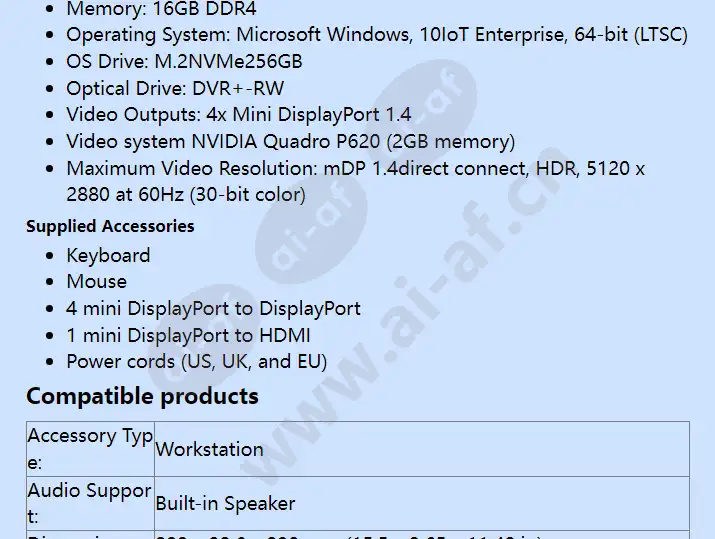Click the Accessory Type table cell
This screenshot has width=715, height=539.
click(x=90, y=449)
